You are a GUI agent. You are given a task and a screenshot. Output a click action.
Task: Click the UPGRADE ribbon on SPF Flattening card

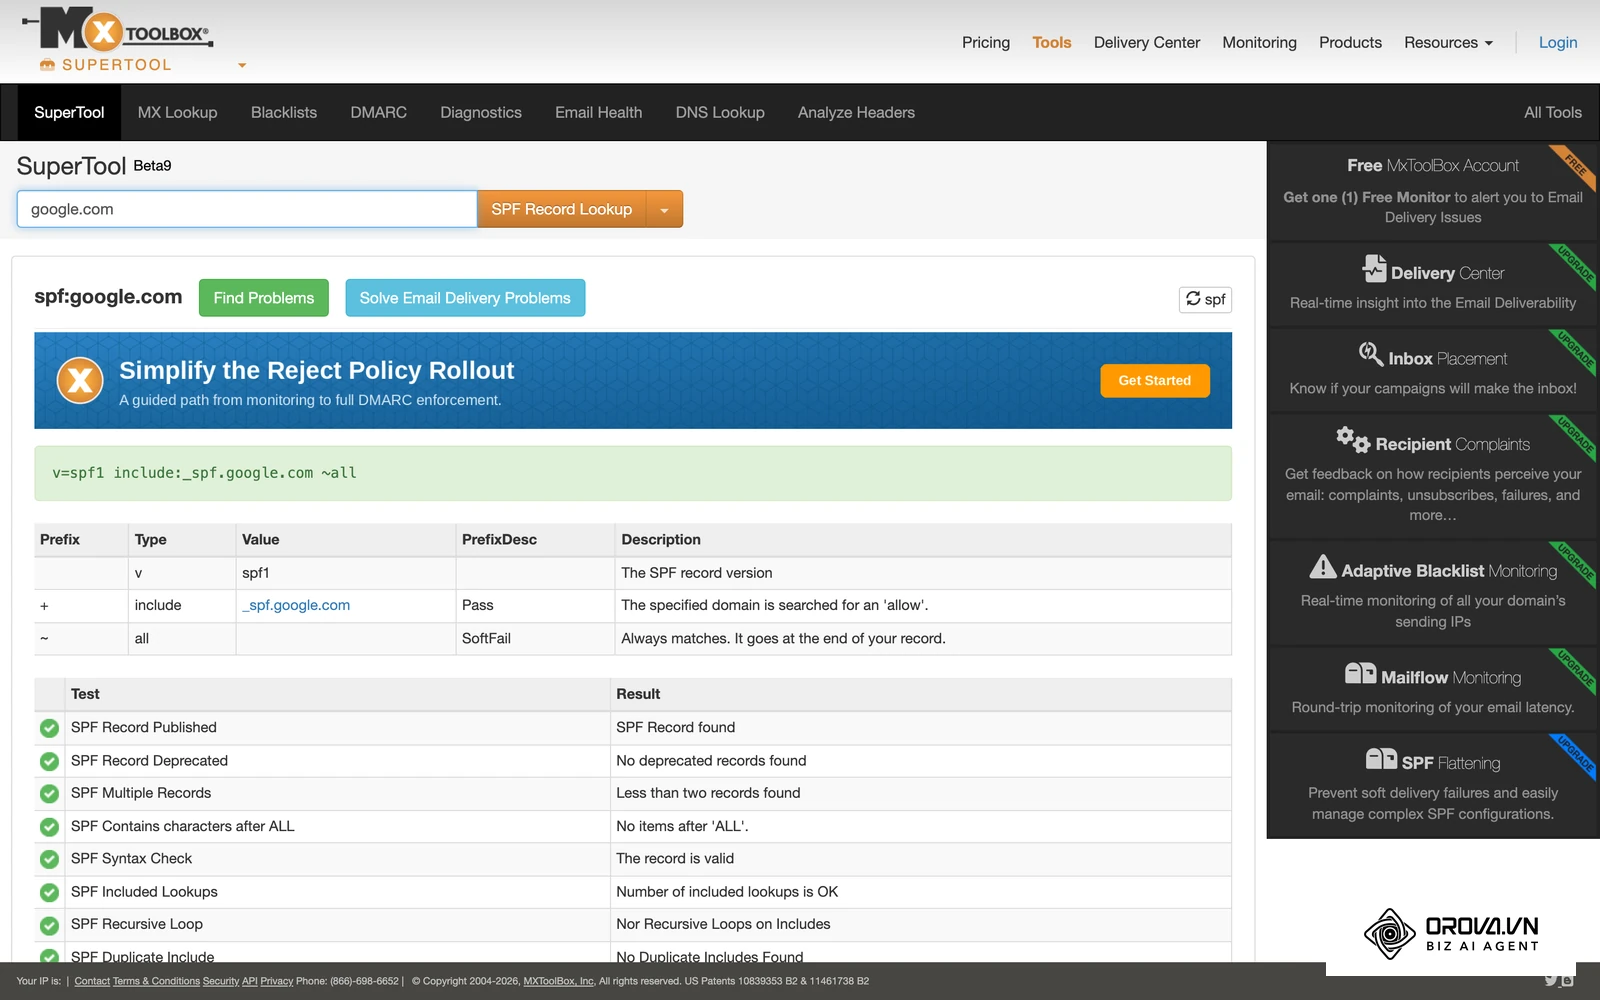point(1575,756)
